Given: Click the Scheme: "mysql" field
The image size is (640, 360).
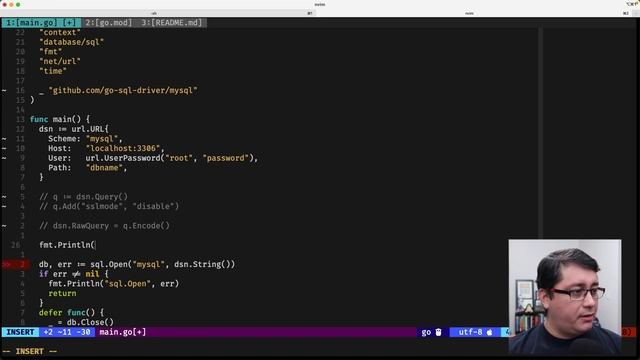Looking at the screenshot, I should click(x=85, y=139).
